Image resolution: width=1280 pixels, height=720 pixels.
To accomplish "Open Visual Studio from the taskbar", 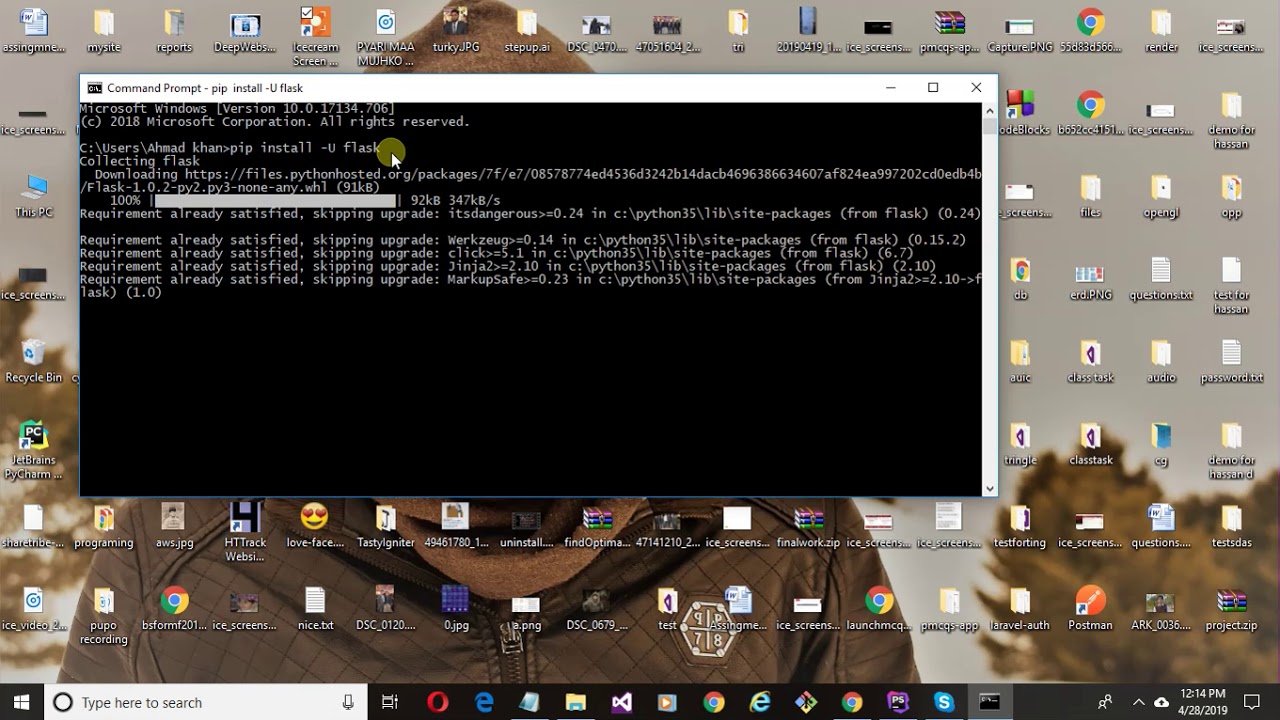I will click(622, 702).
